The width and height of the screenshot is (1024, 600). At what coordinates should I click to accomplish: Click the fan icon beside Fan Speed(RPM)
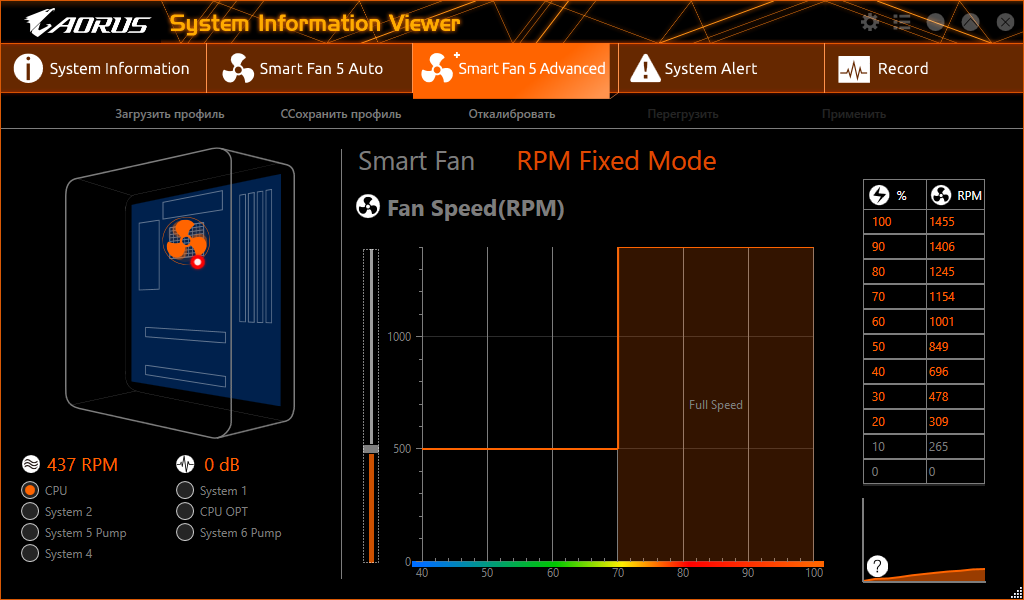[368, 207]
